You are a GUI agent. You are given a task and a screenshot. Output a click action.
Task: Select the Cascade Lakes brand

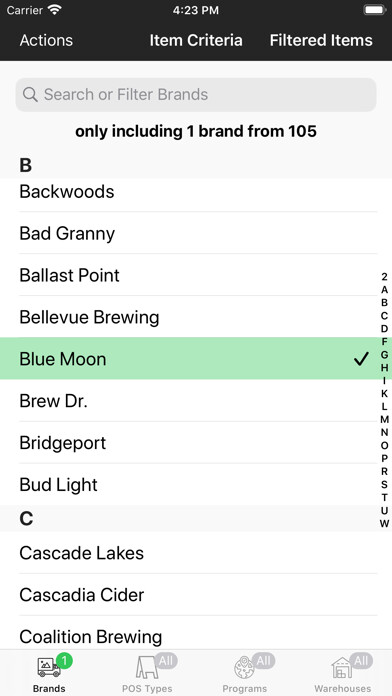click(x=196, y=553)
